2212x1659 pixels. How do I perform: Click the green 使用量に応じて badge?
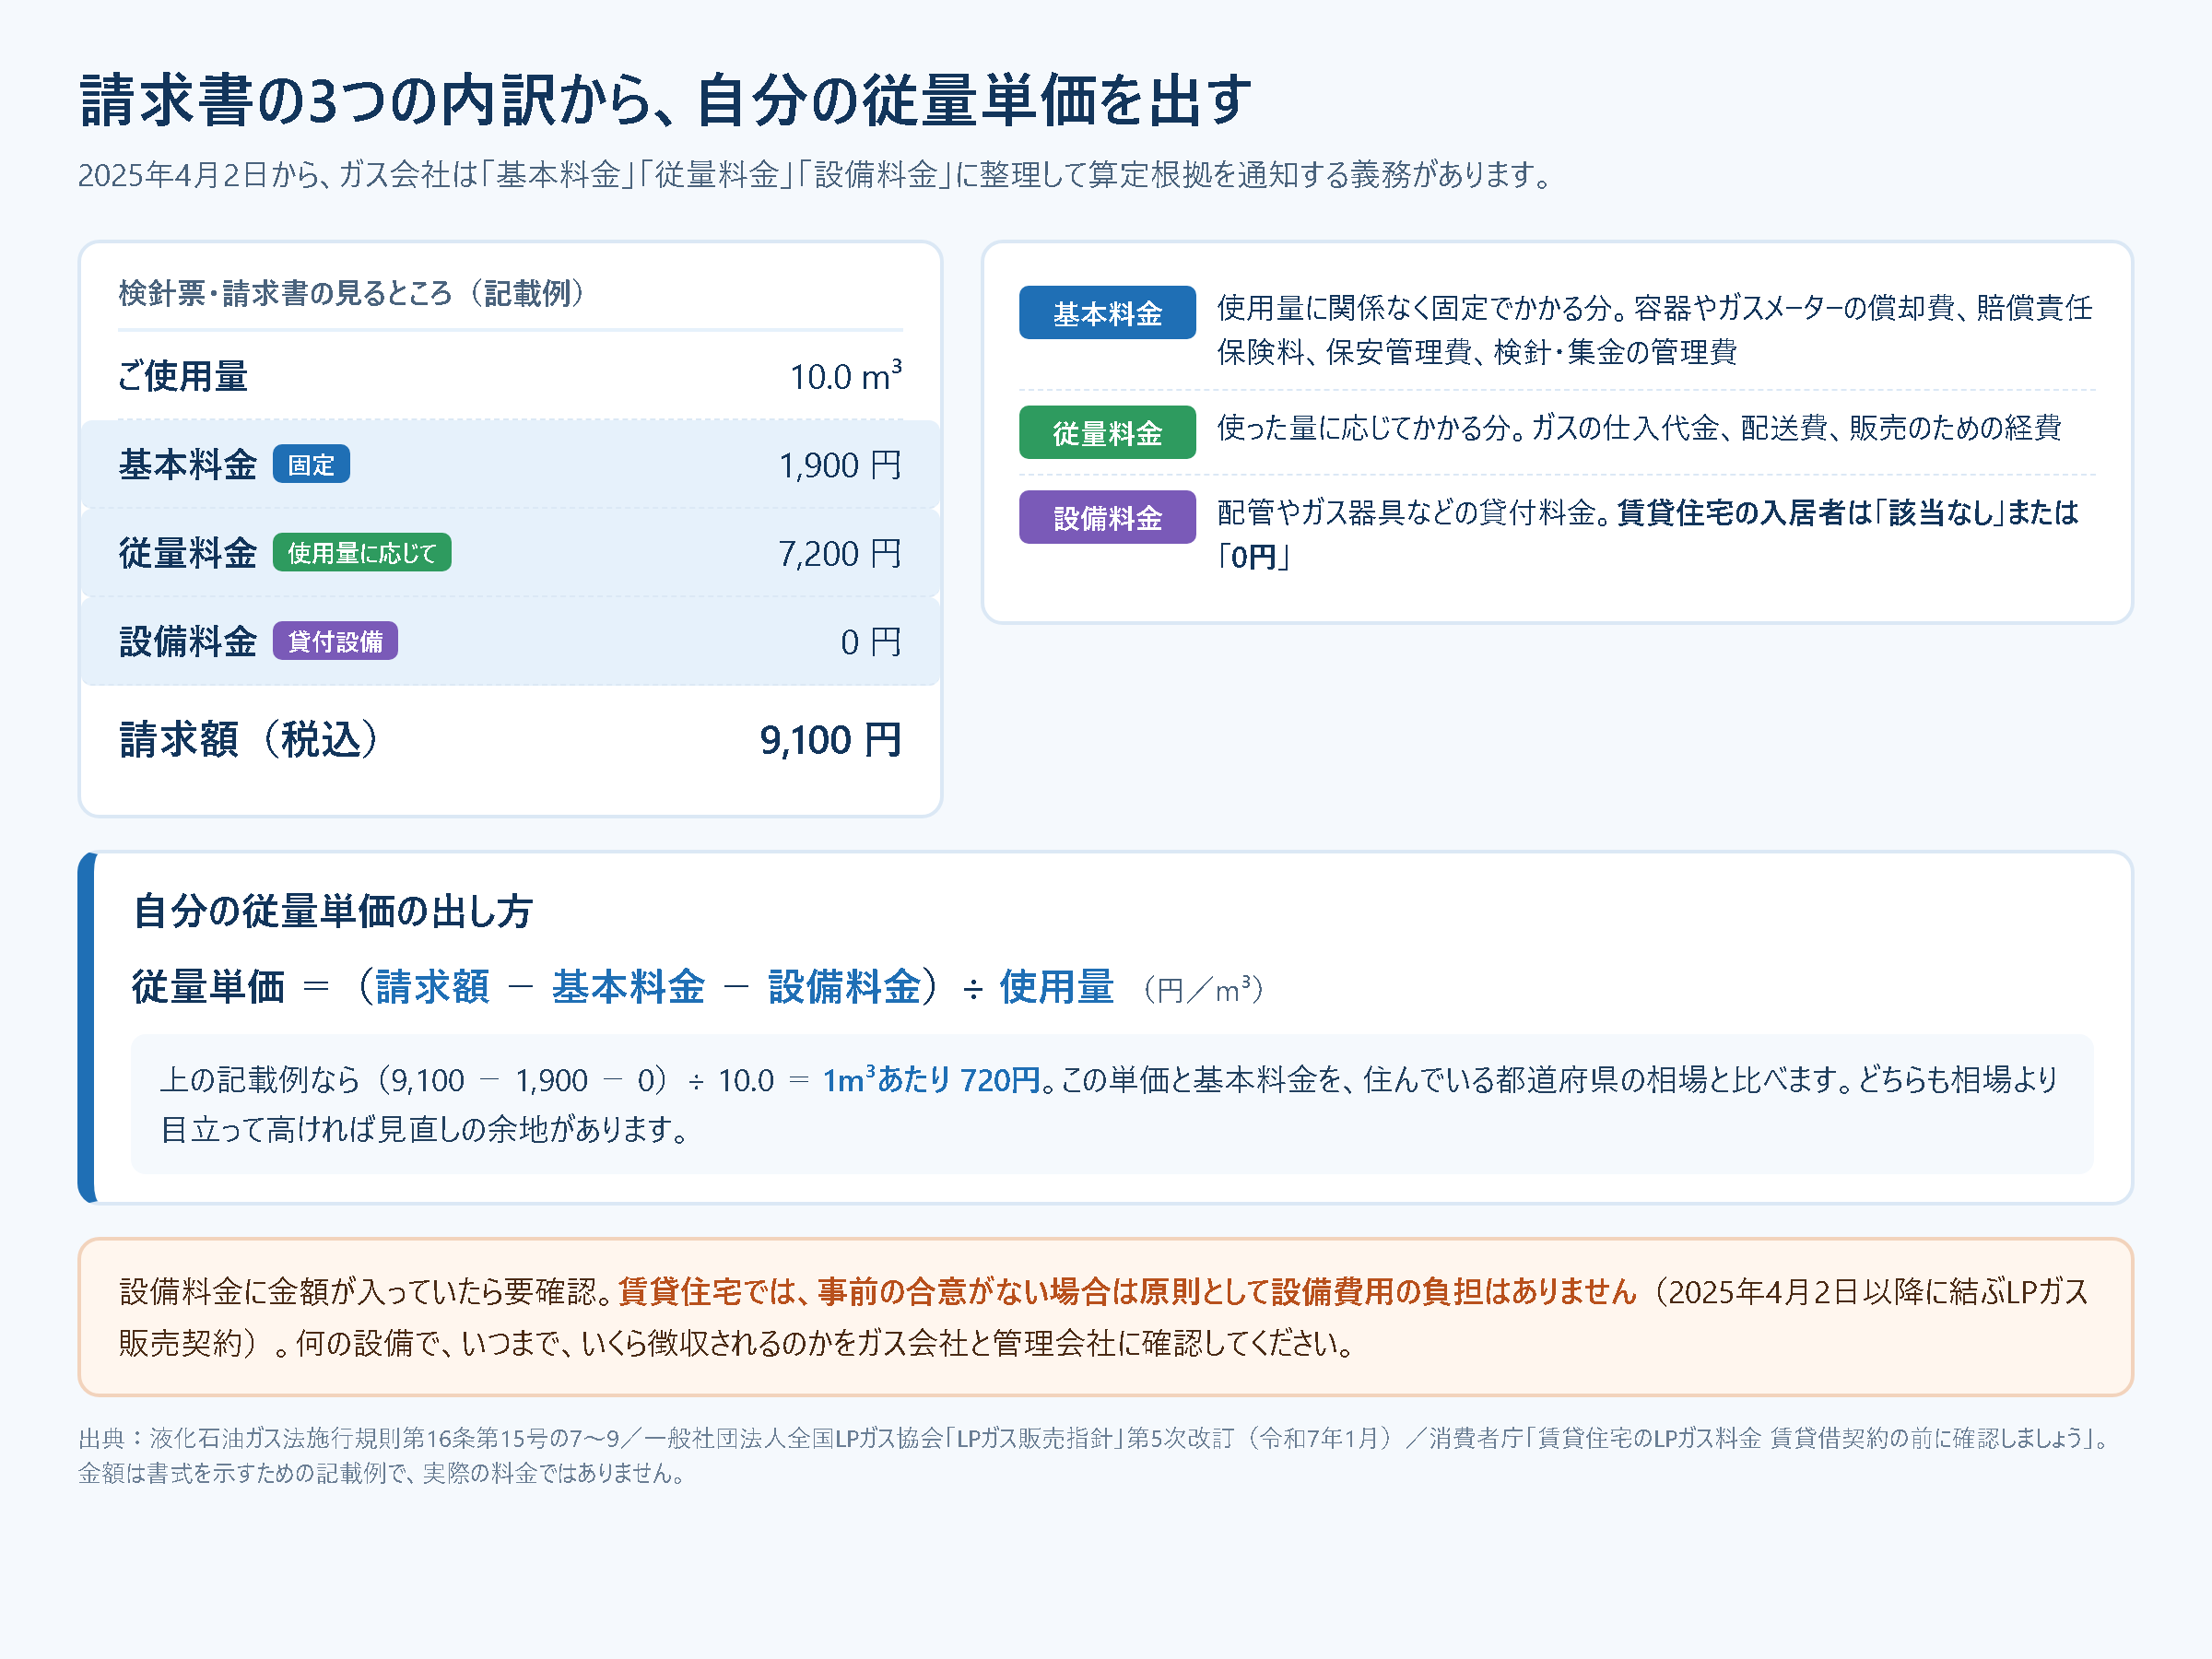click(362, 552)
